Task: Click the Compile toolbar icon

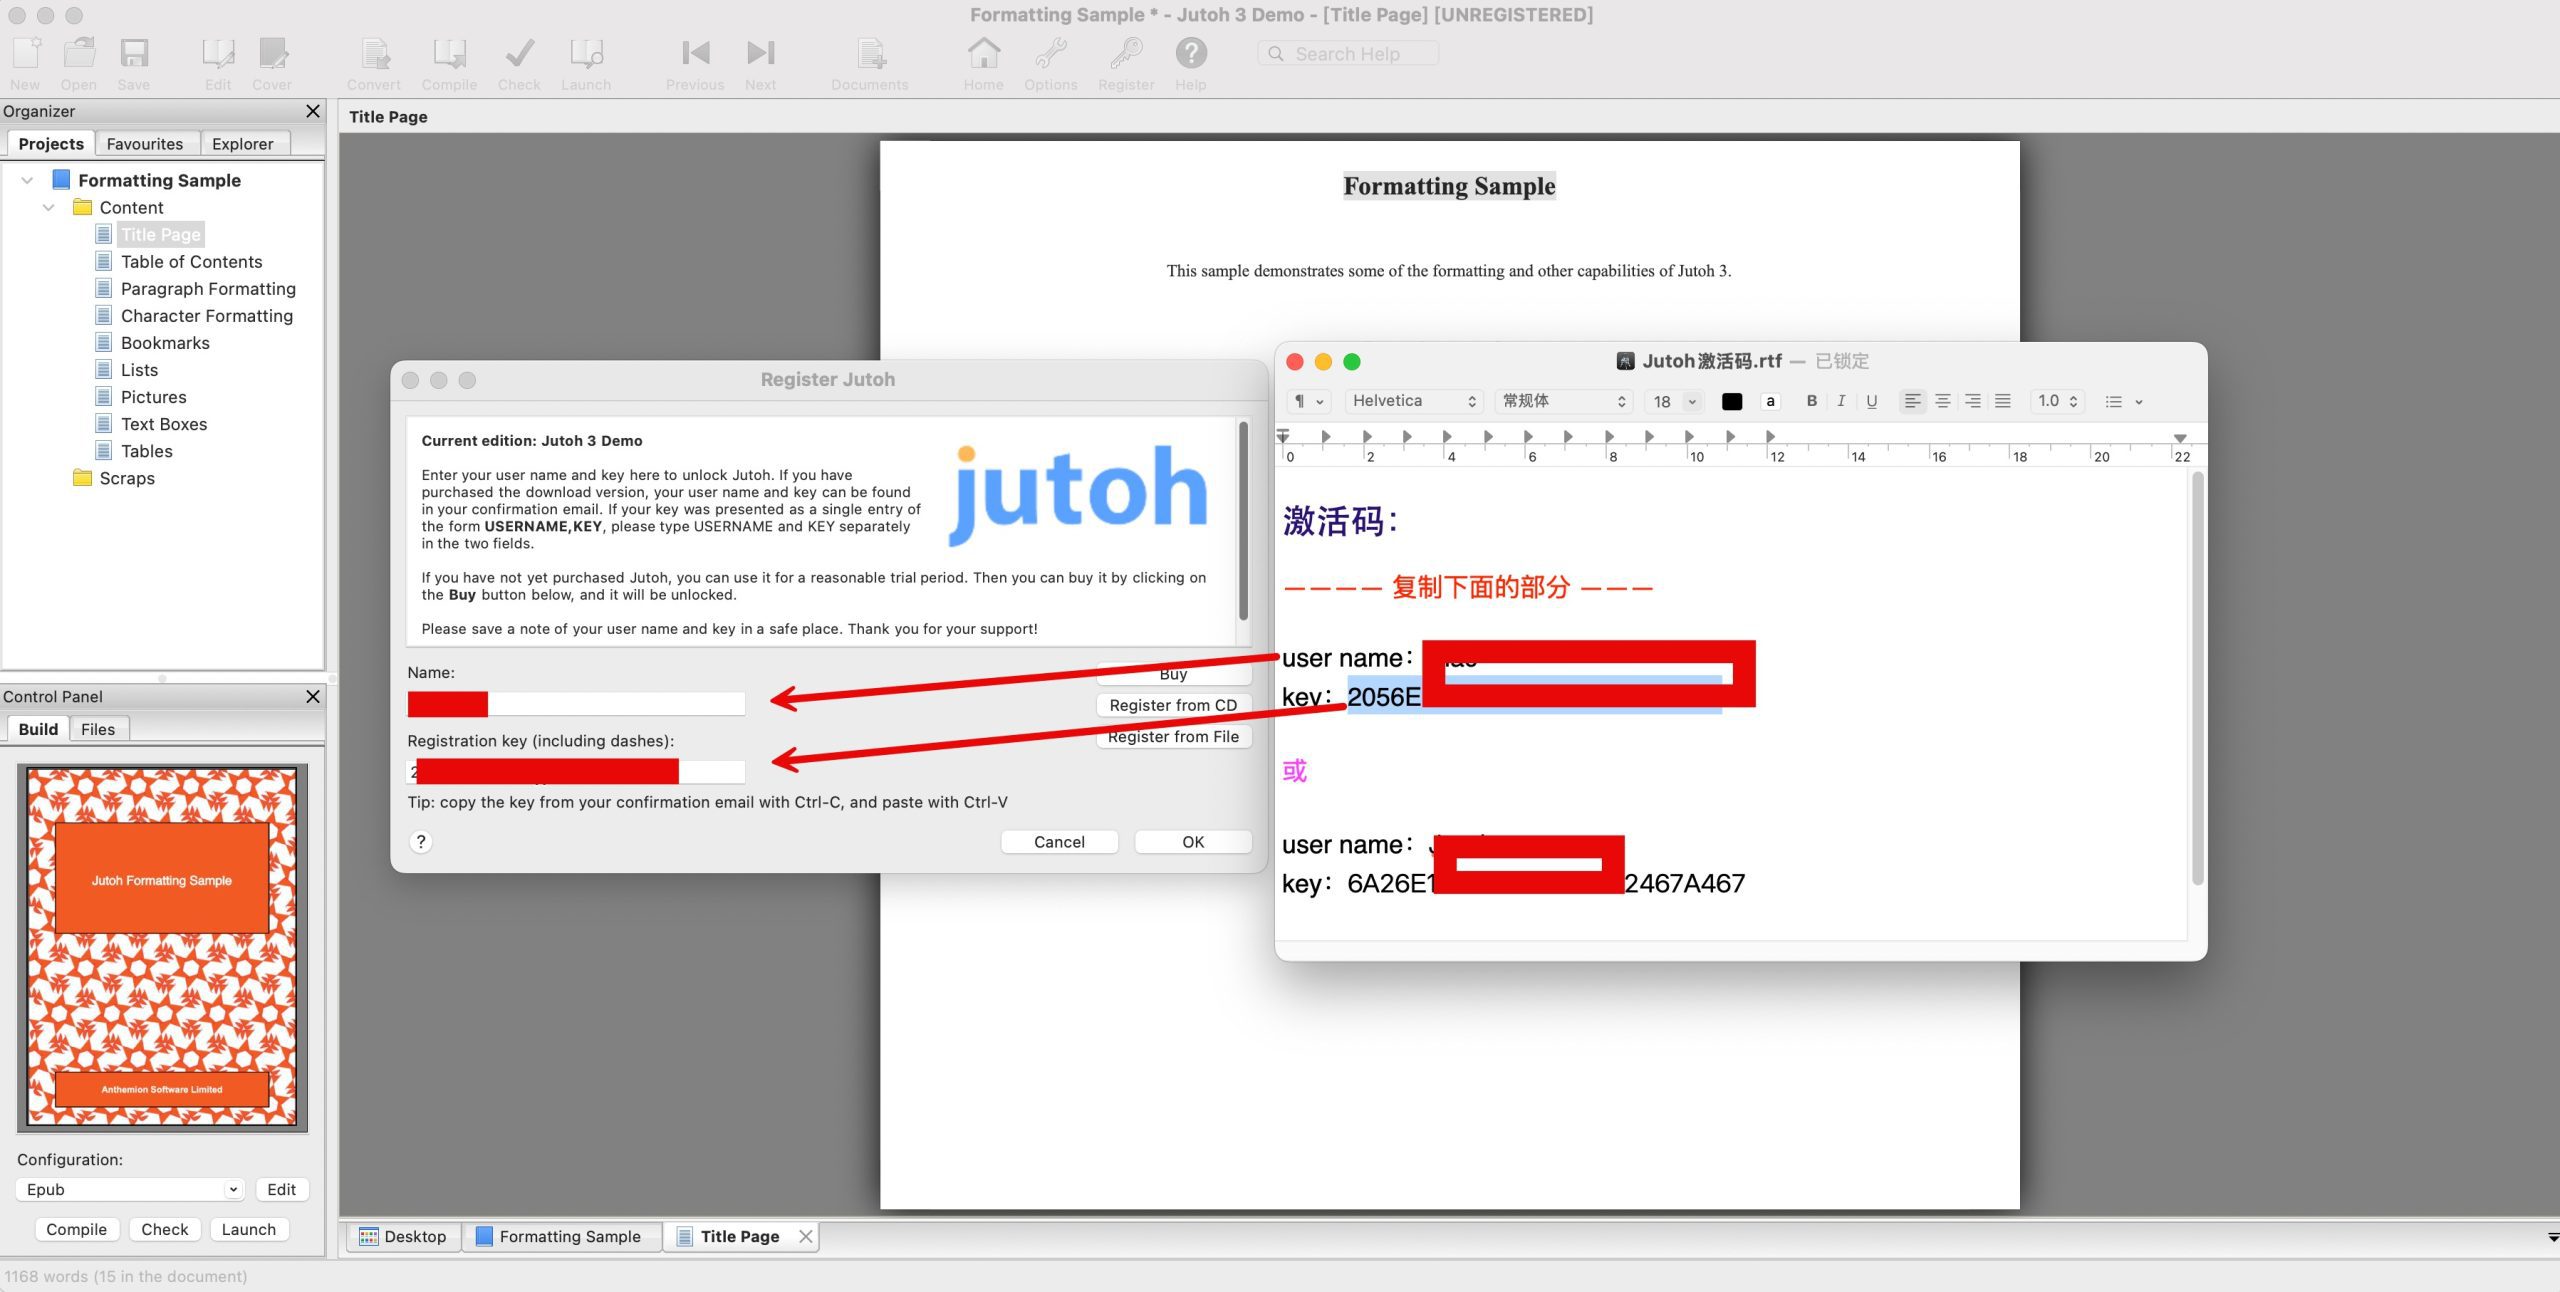Action: (x=449, y=55)
